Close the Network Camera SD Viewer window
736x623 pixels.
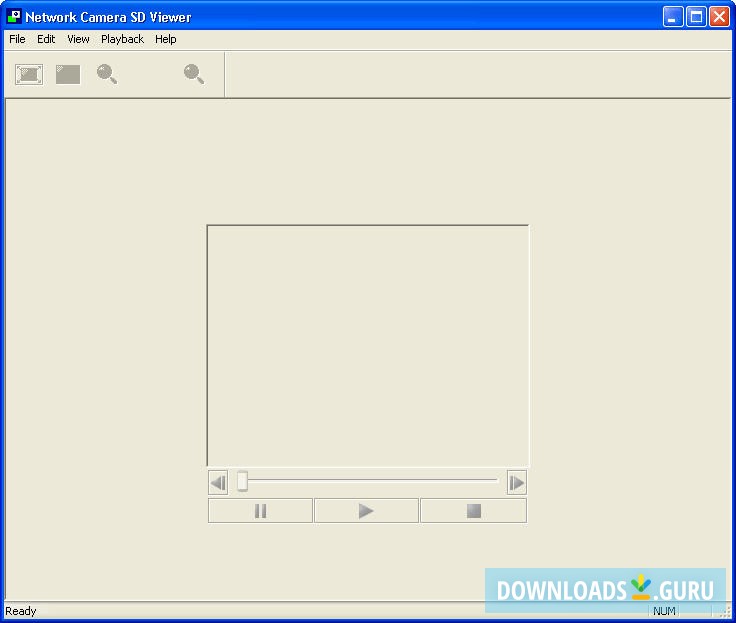pyautogui.click(x=720, y=17)
